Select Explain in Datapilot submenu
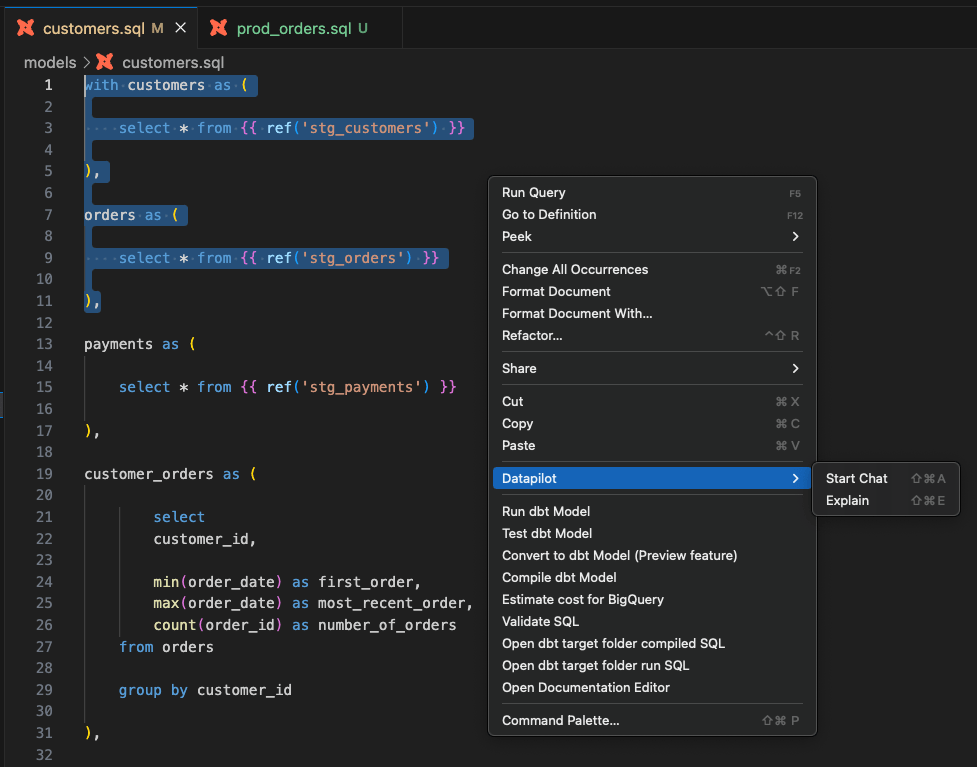The image size is (977, 767). pos(885,500)
